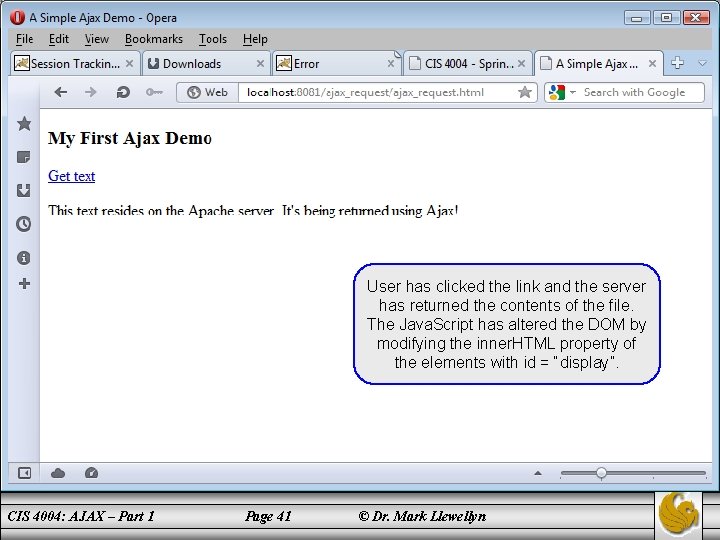
Task: Click the Google search engine icon
Action: [557, 92]
